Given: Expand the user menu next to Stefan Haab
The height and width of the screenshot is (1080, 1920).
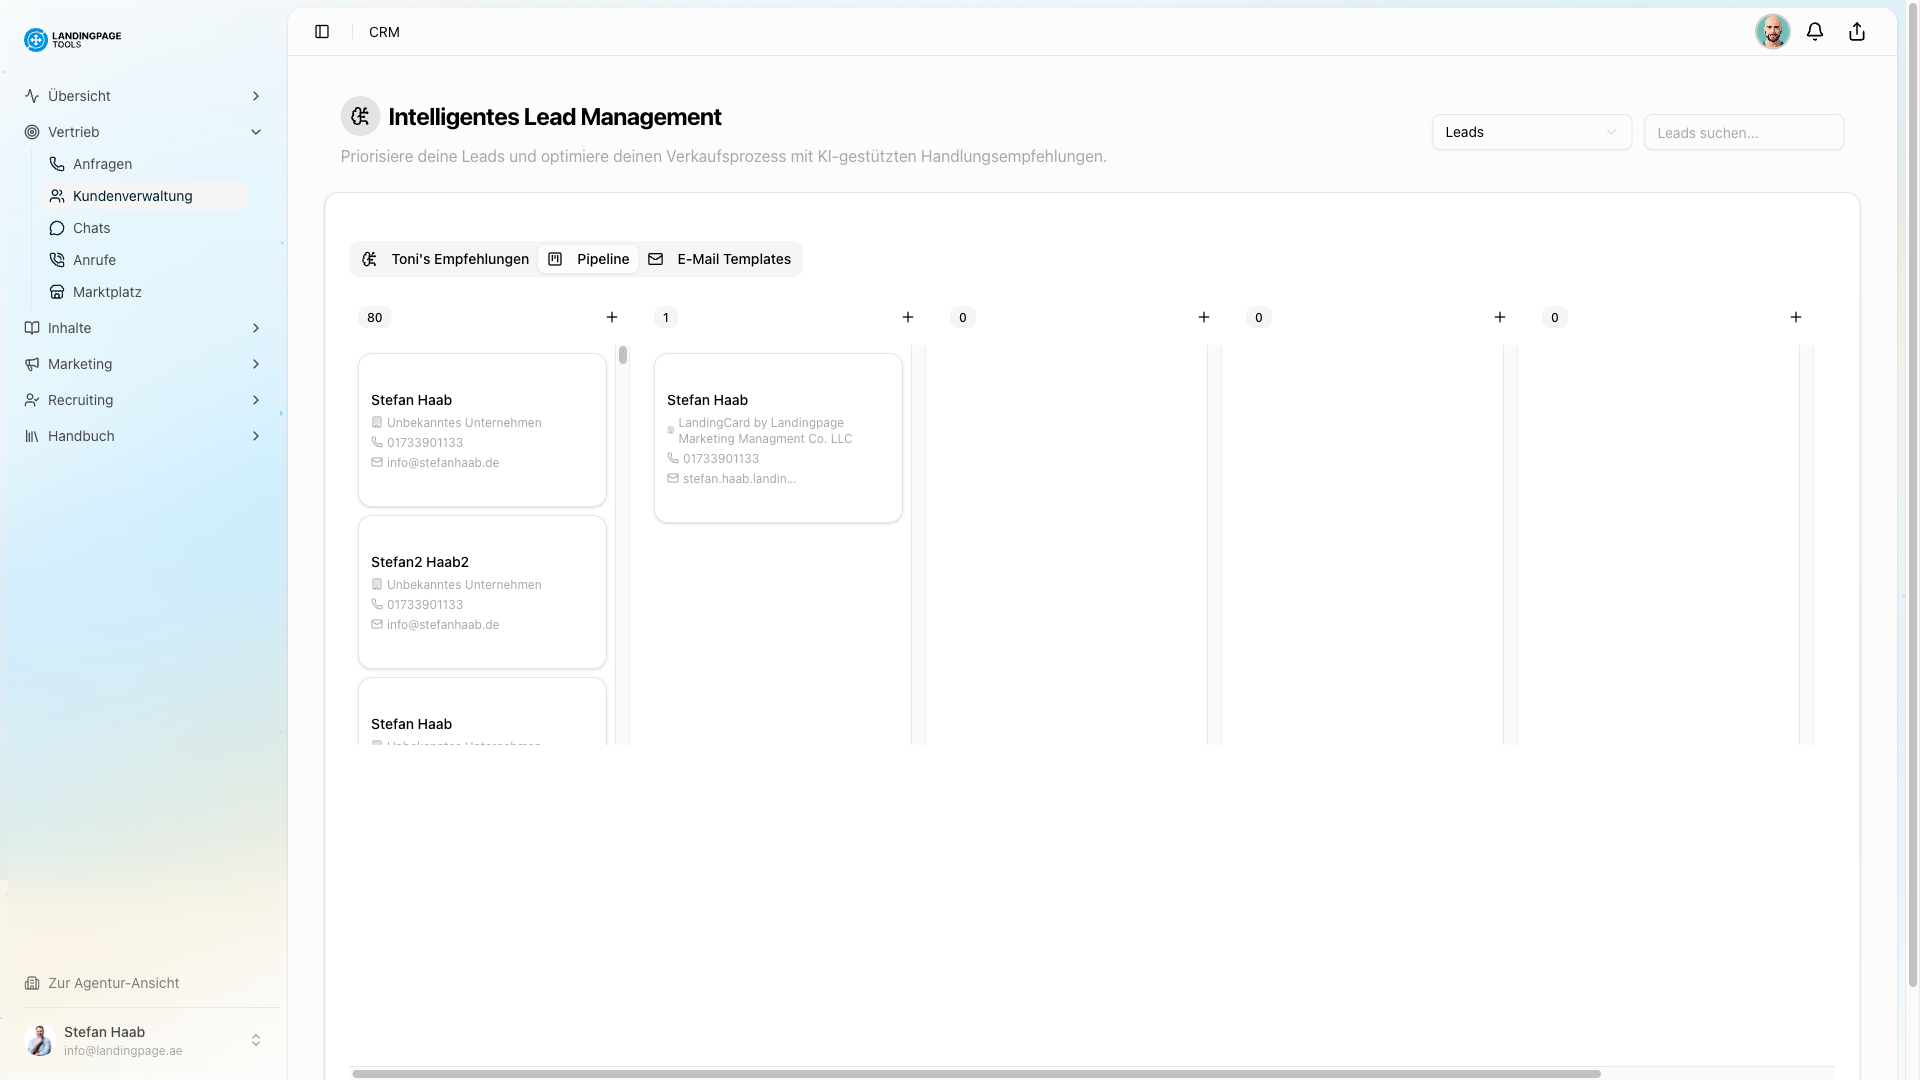Looking at the screenshot, I should click(x=256, y=1040).
